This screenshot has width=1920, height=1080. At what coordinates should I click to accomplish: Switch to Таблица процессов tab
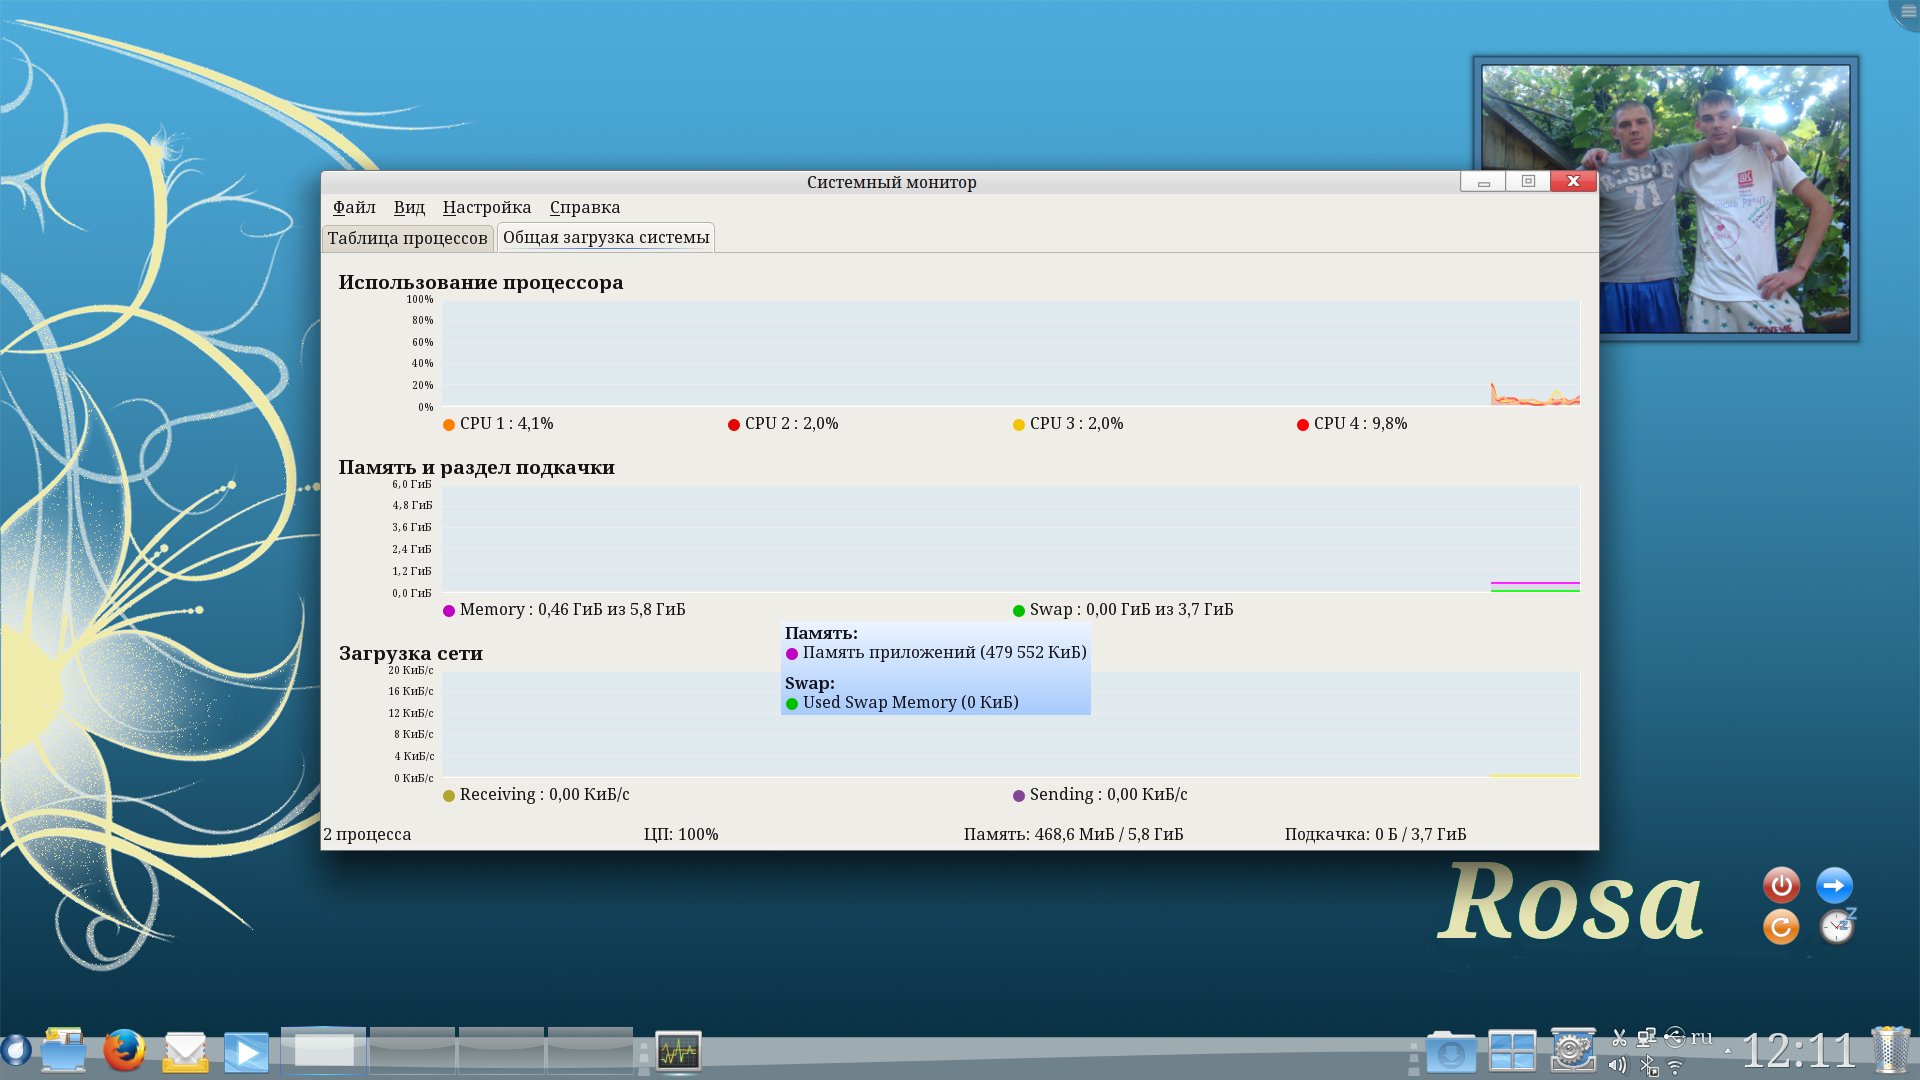(407, 238)
